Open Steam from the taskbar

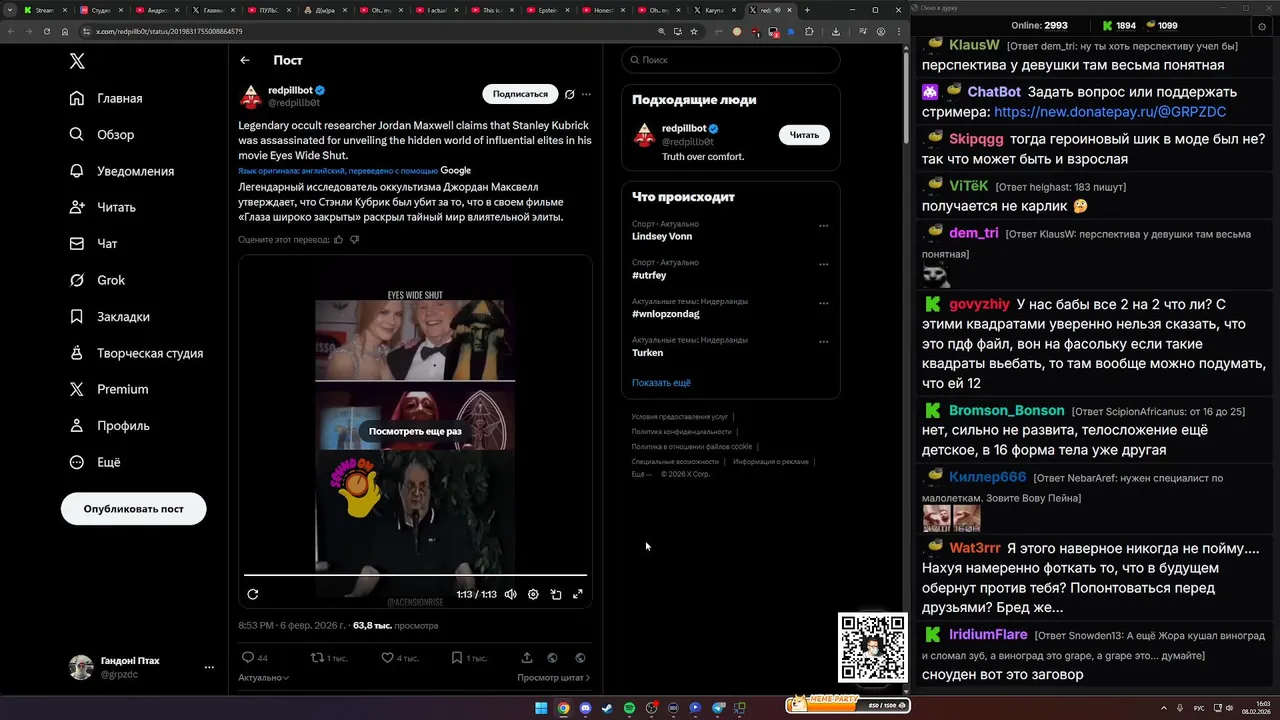pyautogui.click(x=607, y=708)
